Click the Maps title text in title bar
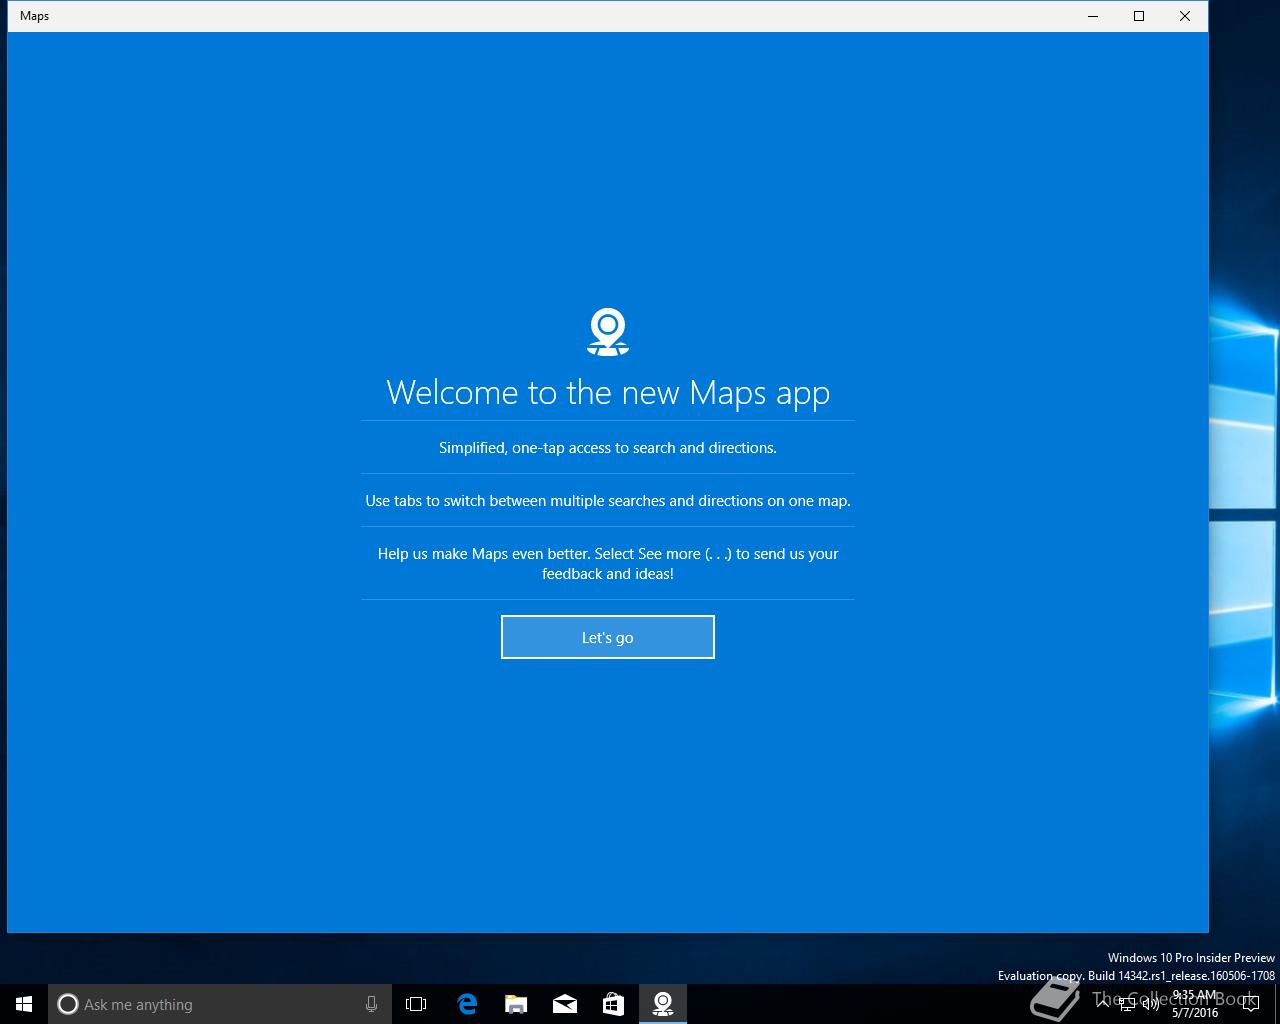 click(34, 16)
